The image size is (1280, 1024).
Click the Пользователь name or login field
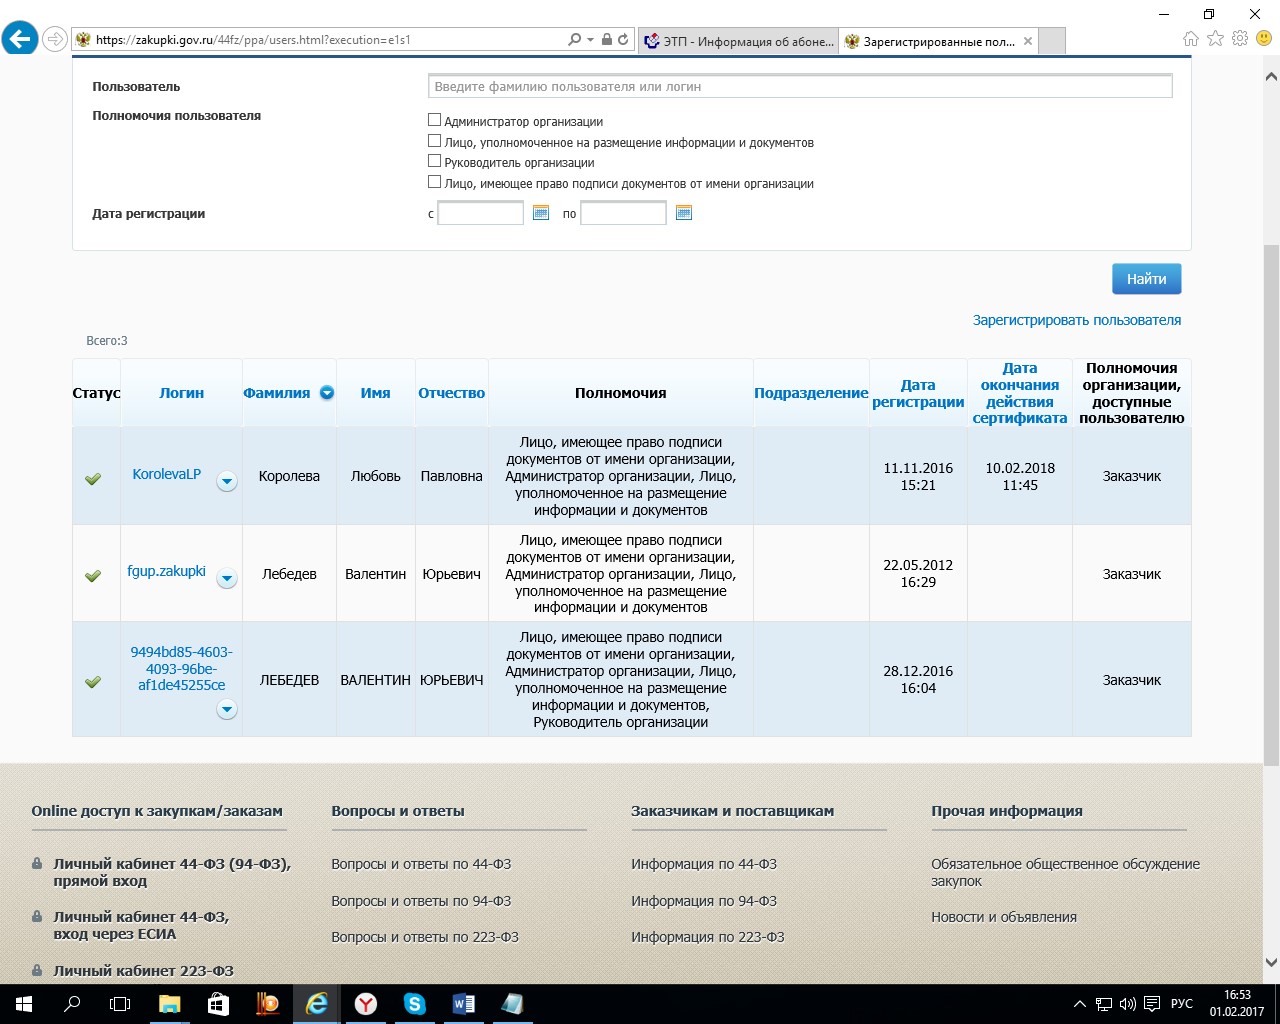click(799, 87)
